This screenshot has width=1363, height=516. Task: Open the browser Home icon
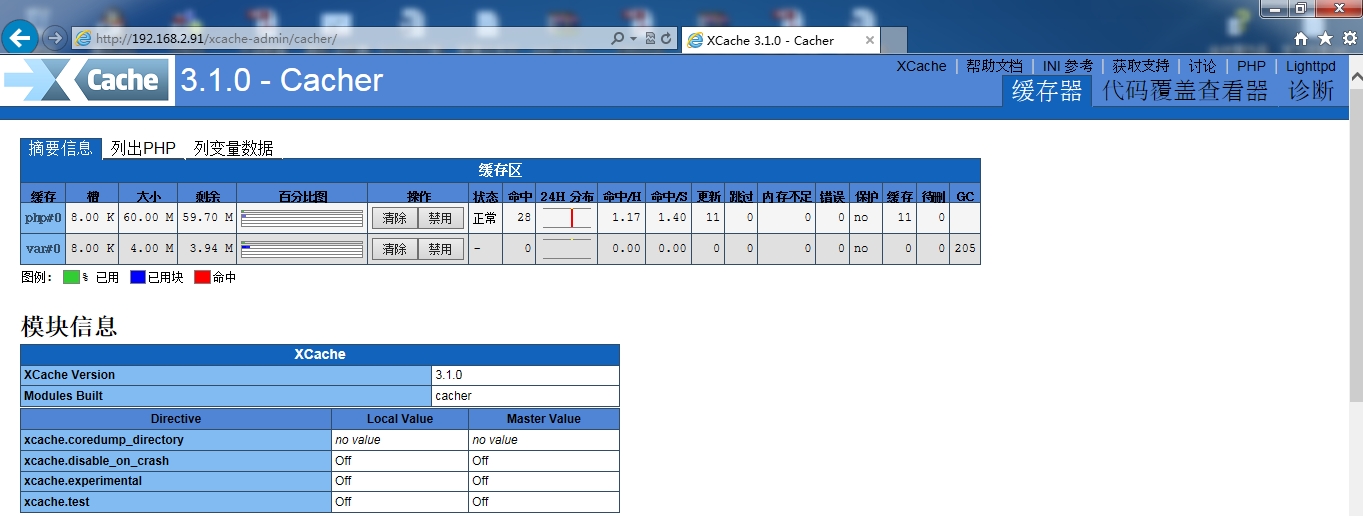[x=1301, y=38]
